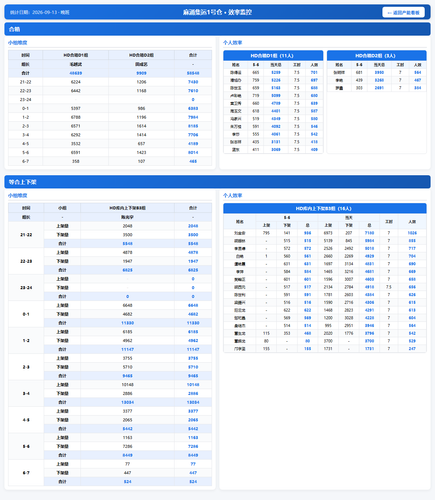Click value 1776 in the lower personal table
This screenshot has width=435, height=500.
pyautogui.click(x=349, y=333)
